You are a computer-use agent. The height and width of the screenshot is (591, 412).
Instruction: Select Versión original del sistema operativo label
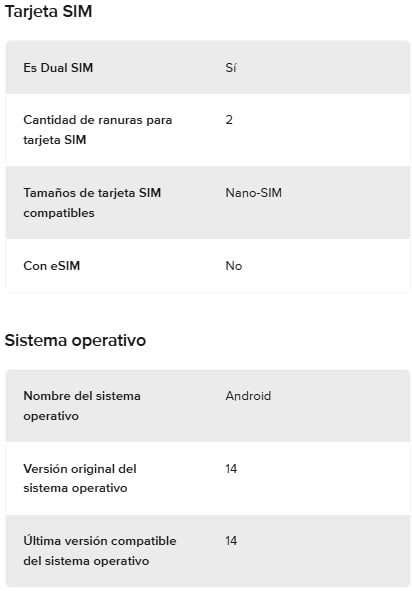80,478
